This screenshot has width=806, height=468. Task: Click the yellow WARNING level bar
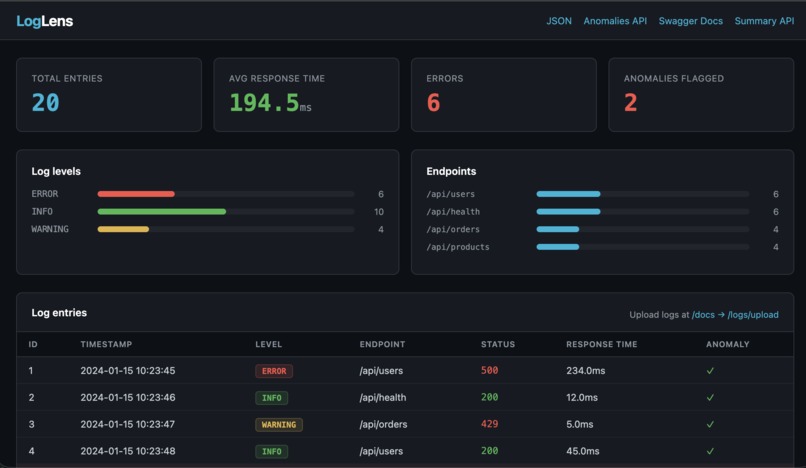tap(123, 229)
